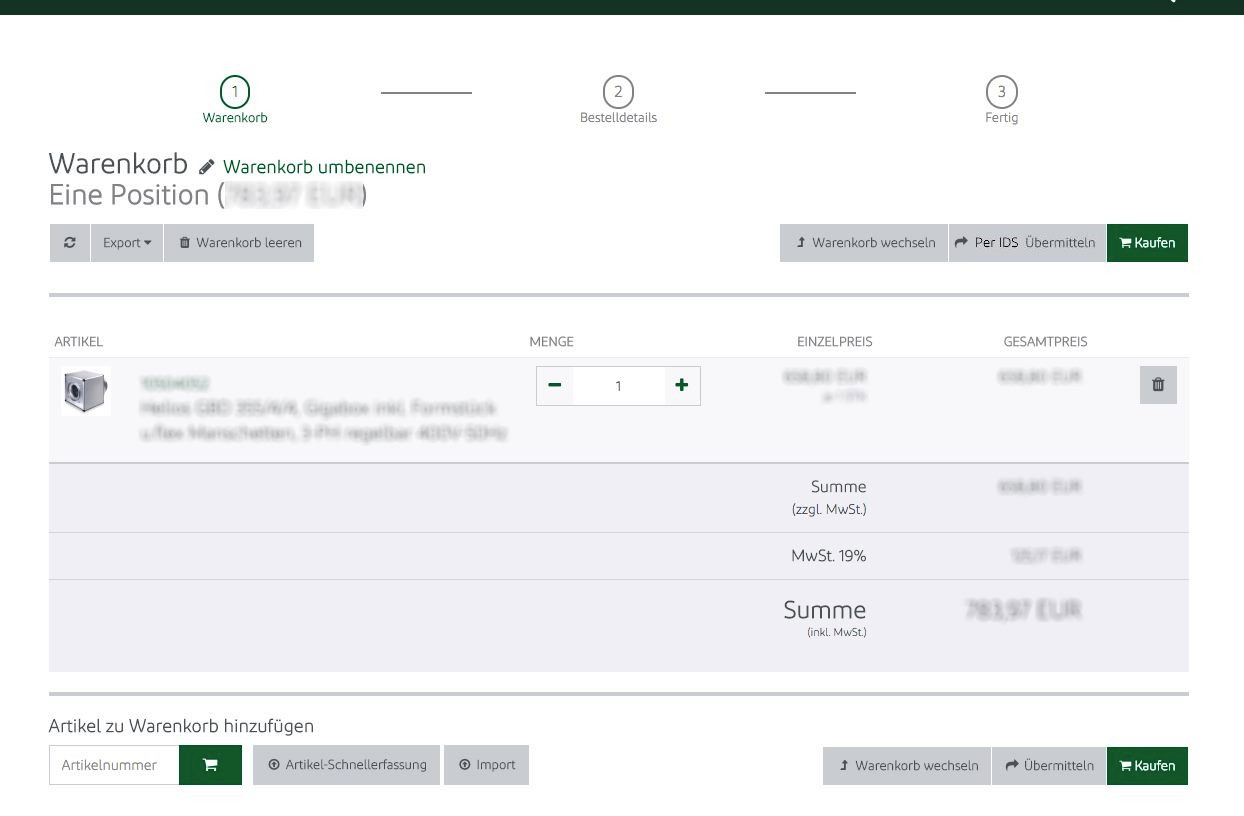Click the bottom Kaufen button
The image size is (1244, 816).
click(x=1147, y=766)
